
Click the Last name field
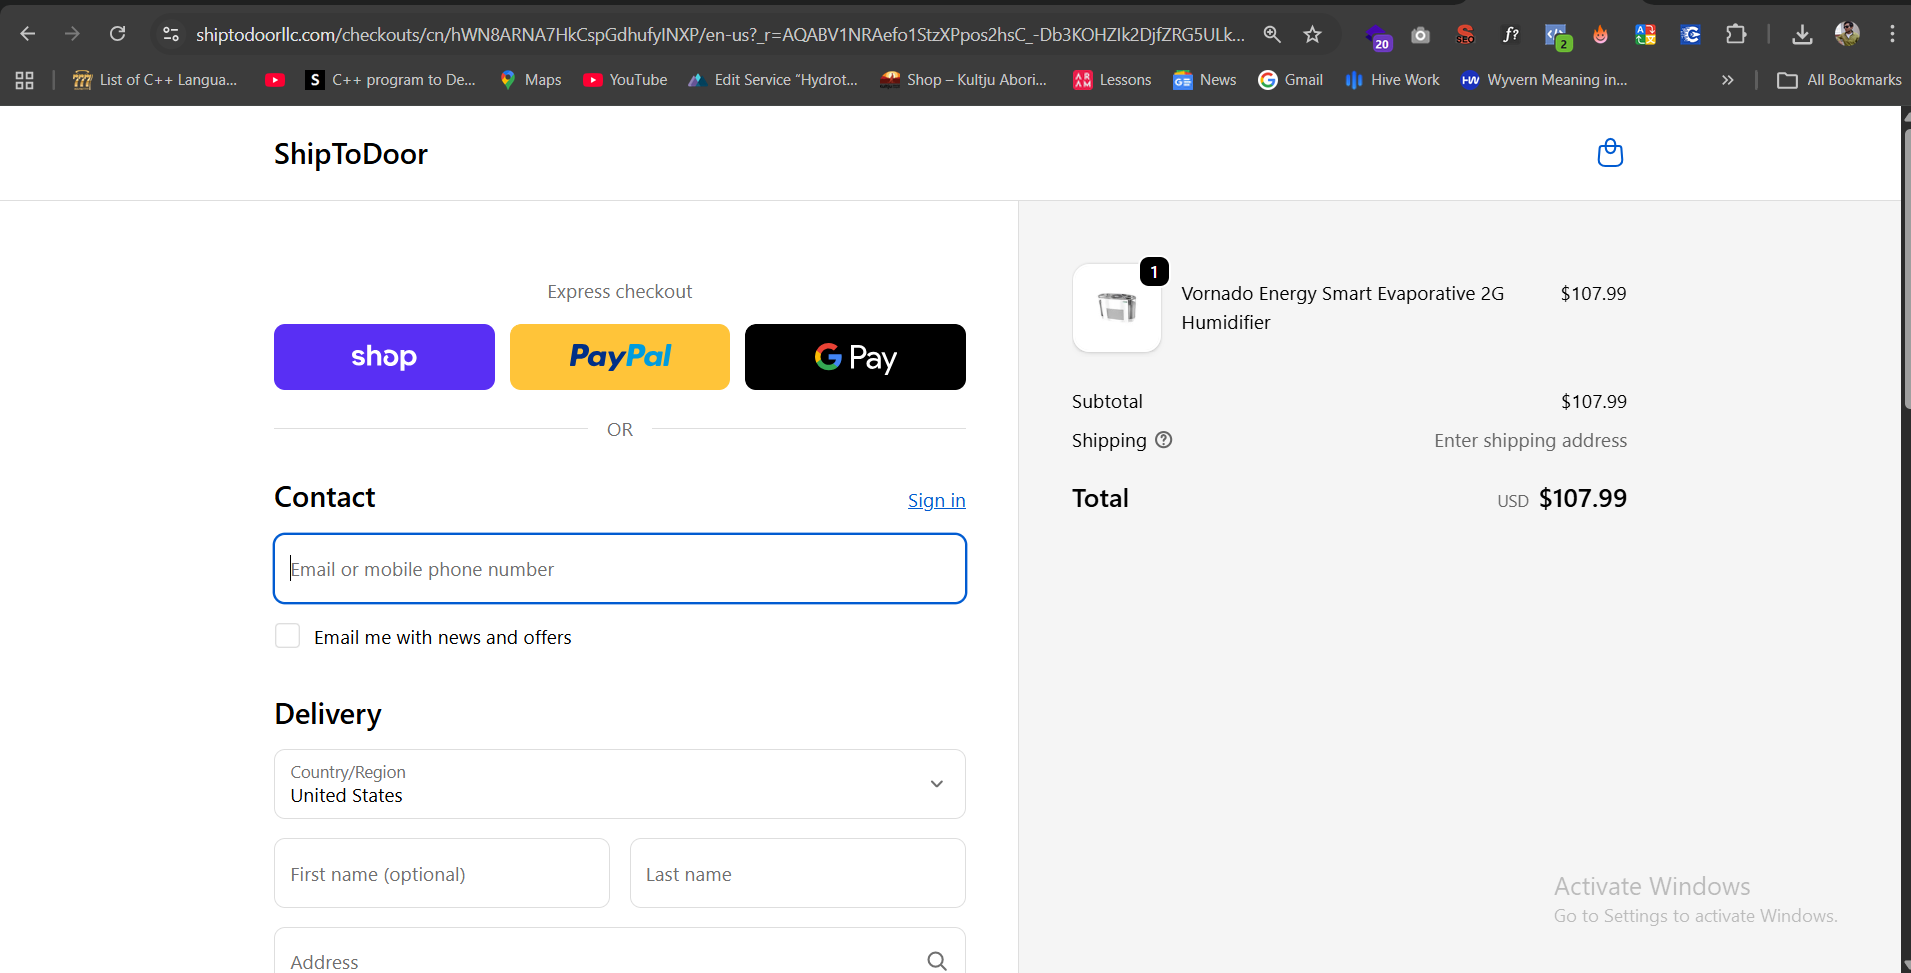[798, 873]
